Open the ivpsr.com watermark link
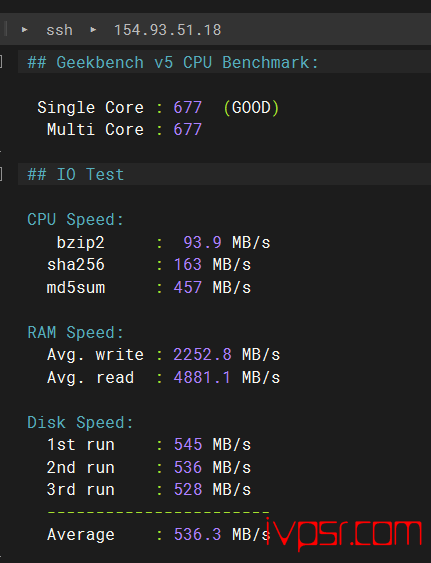The width and height of the screenshot is (431, 563). (344, 534)
